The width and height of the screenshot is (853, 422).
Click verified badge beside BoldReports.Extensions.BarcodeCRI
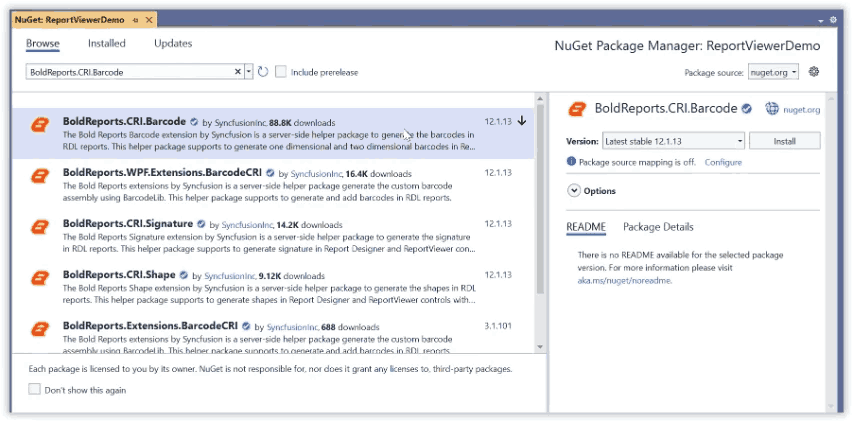pyautogui.click(x=246, y=326)
